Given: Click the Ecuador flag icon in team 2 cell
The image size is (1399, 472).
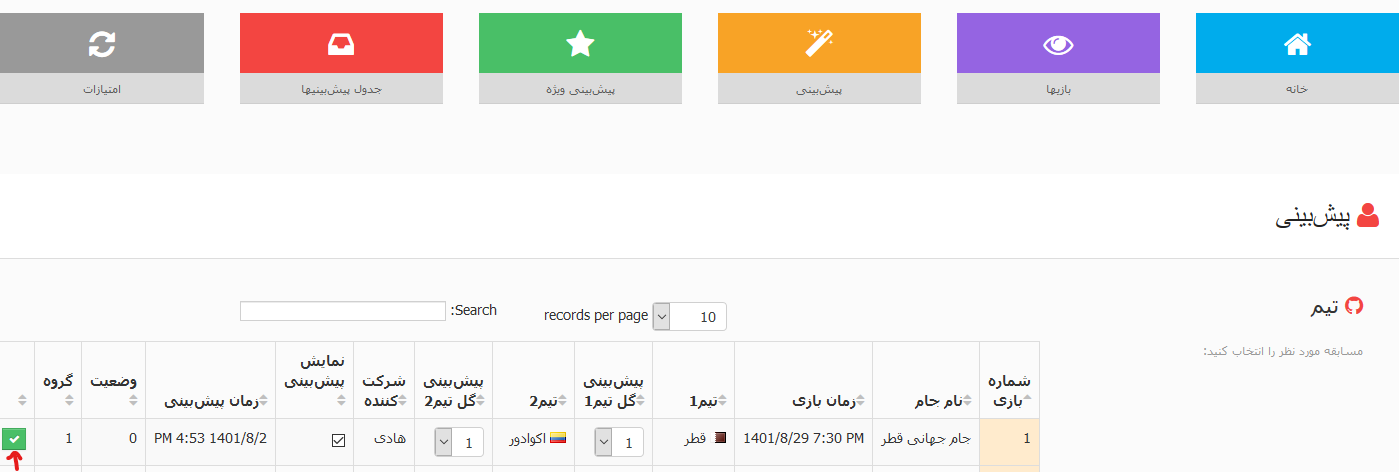Looking at the screenshot, I should (x=558, y=439).
